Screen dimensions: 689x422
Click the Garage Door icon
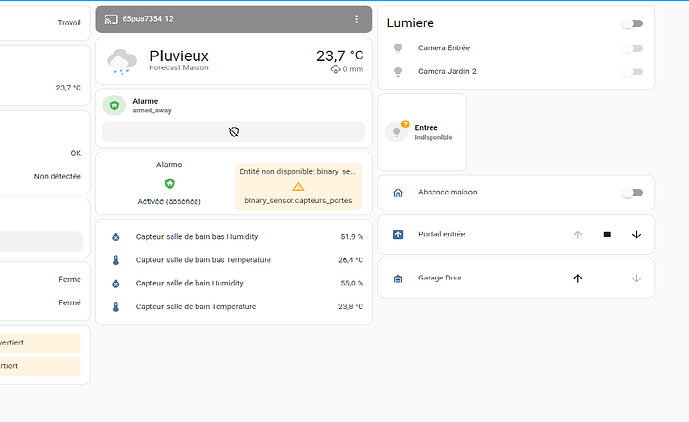coord(398,278)
